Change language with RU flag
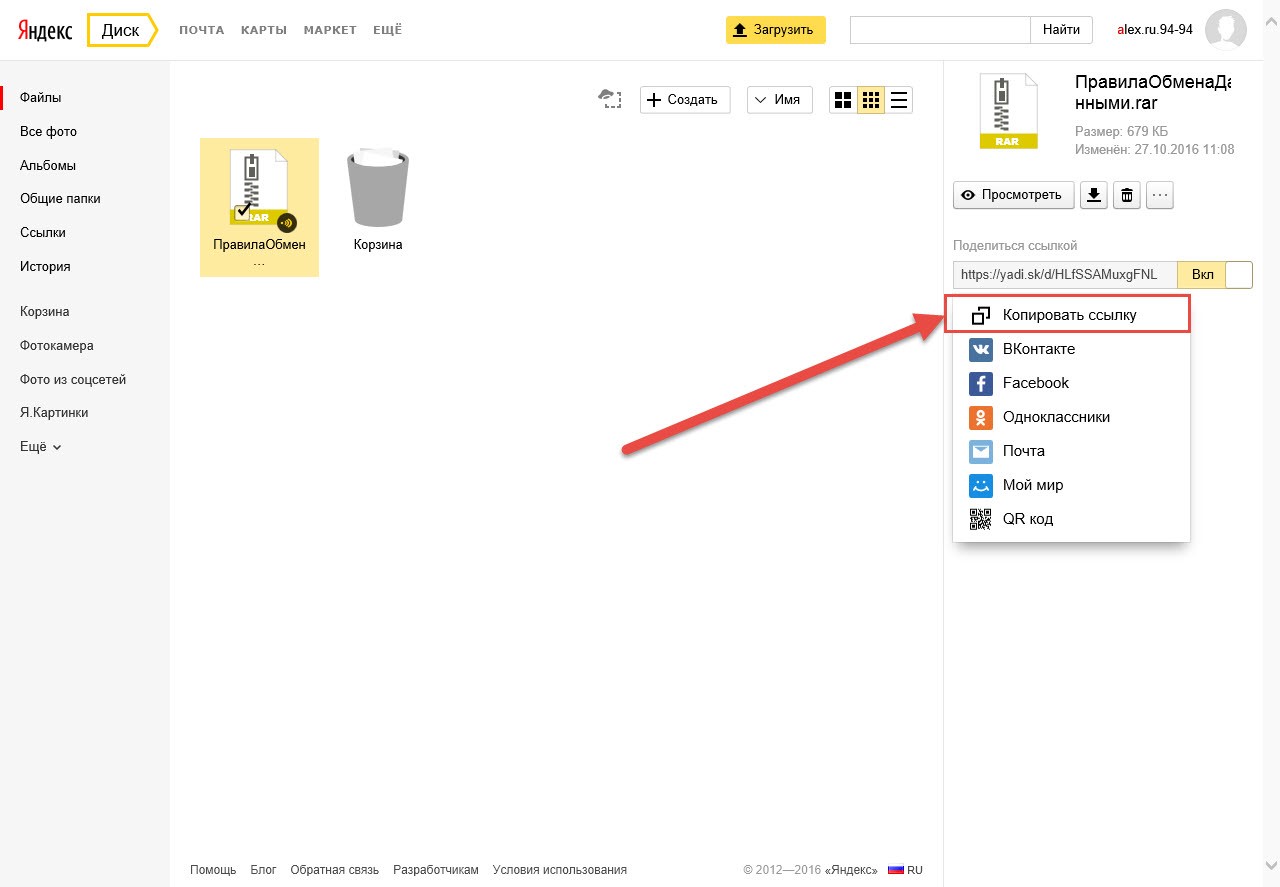 (x=906, y=870)
